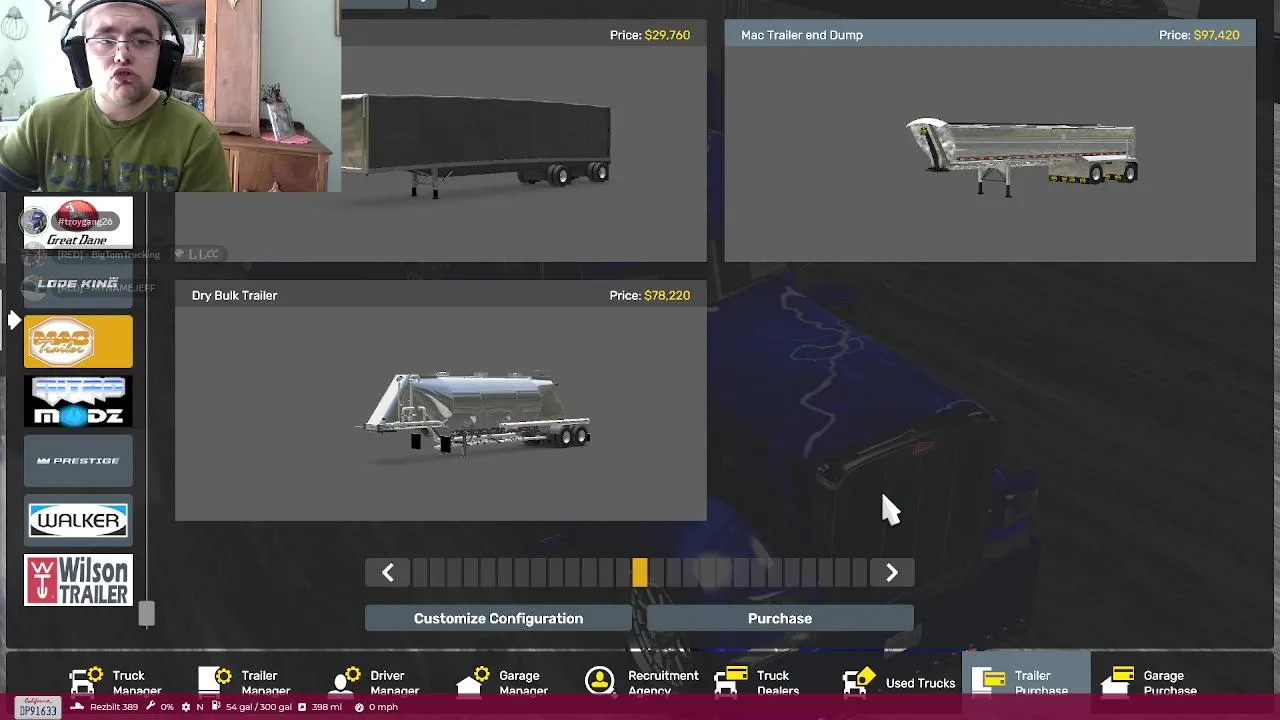The height and width of the screenshot is (720, 1280).
Task: Click the highlighted yellow page indicator
Action: 639,572
